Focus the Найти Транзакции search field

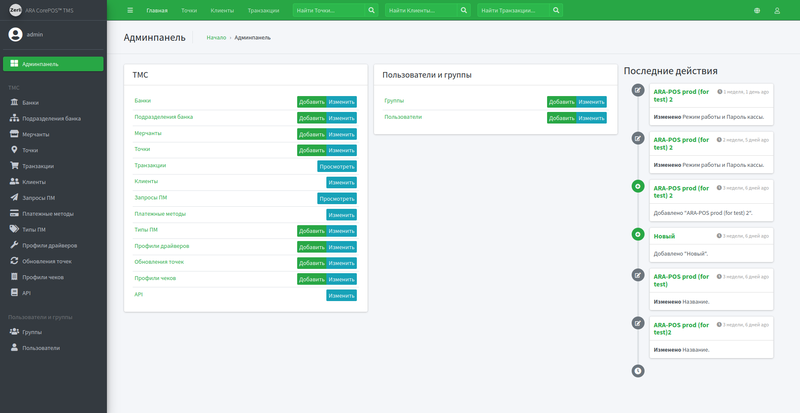(x=510, y=10)
